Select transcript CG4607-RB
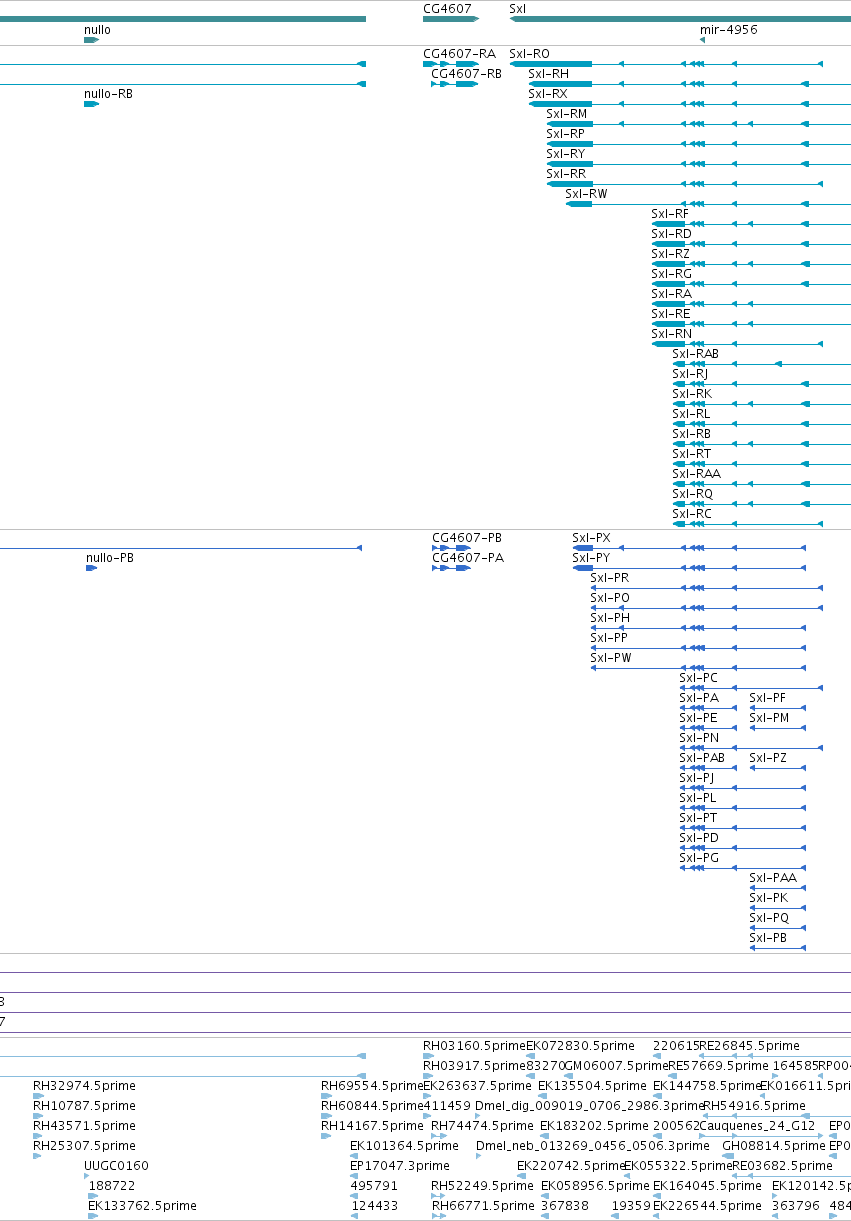Image resolution: width=851 pixels, height=1221 pixels. pos(466,74)
